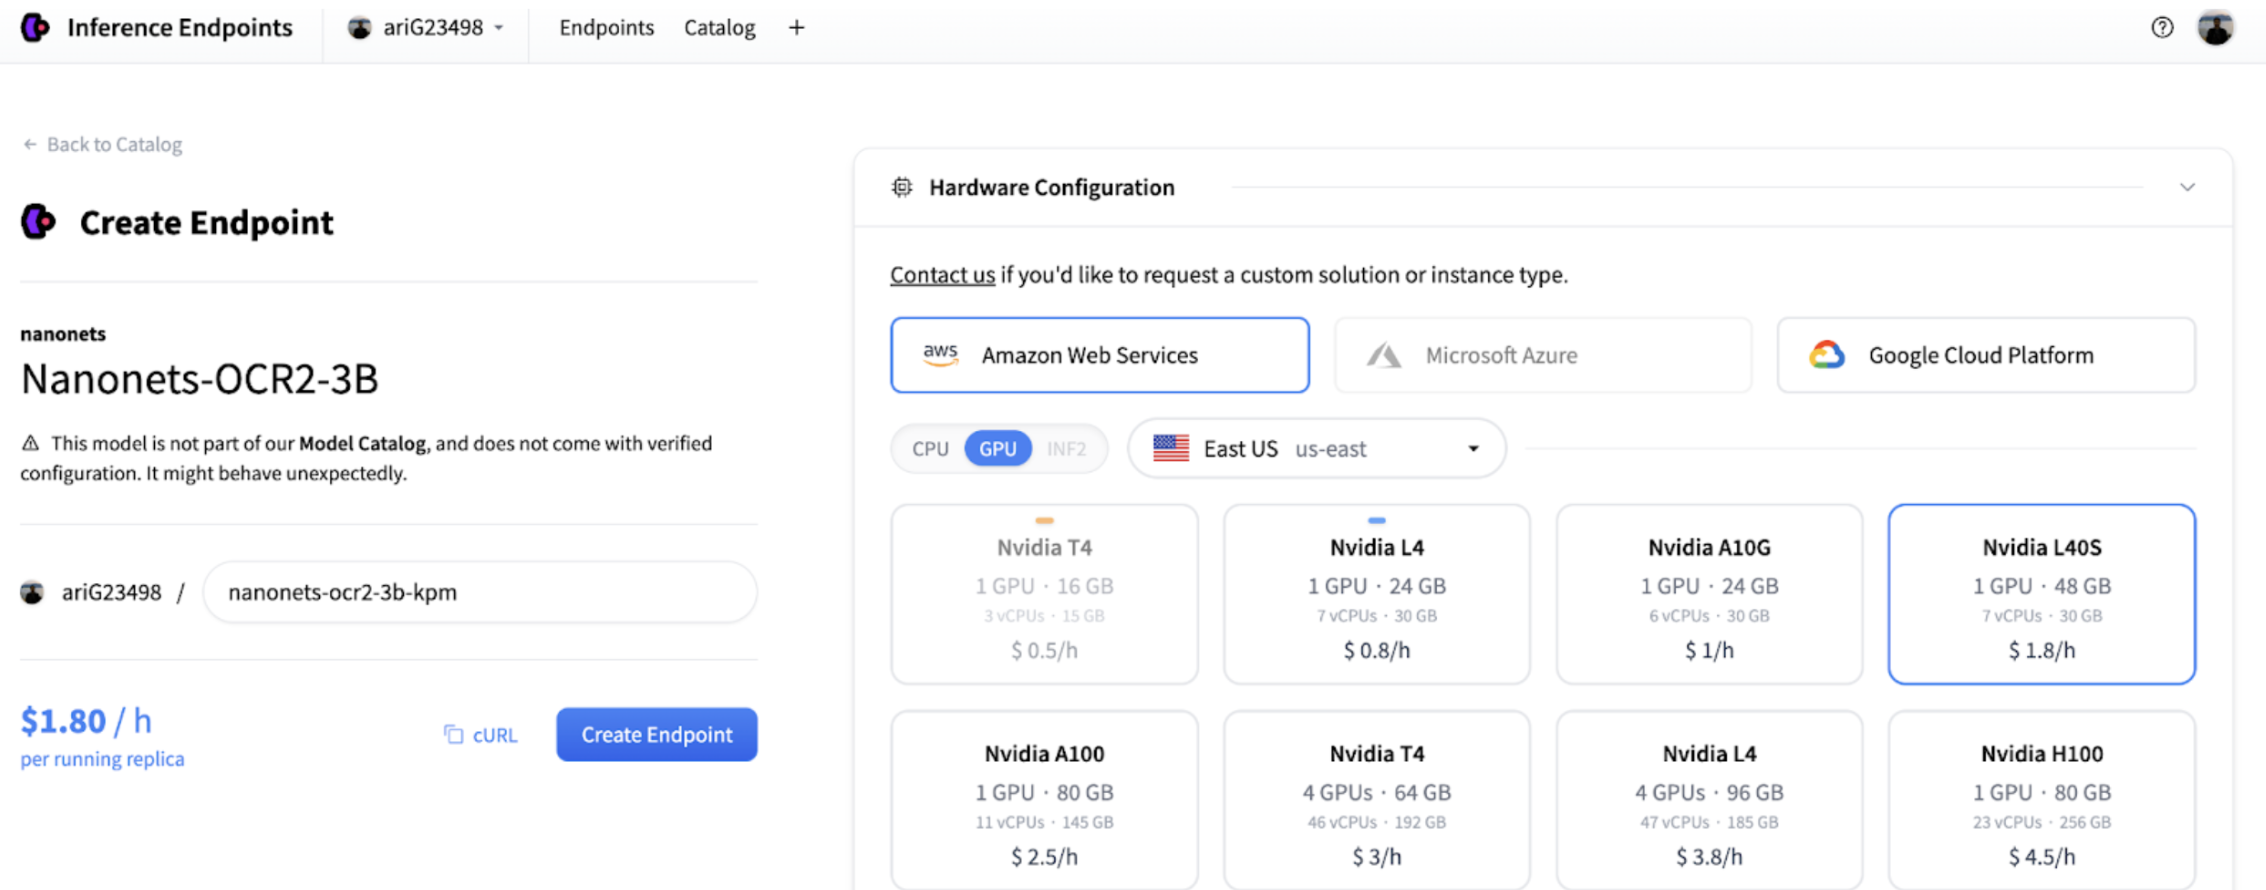
Task: Collapse the Hardware Configuration section
Action: (x=2187, y=187)
